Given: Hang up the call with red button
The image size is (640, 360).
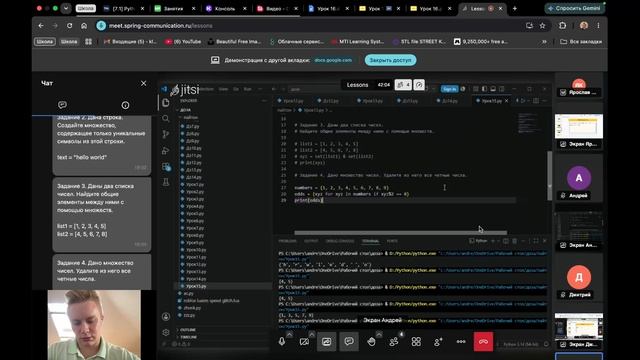Looking at the screenshot, I should pyautogui.click(x=483, y=342).
